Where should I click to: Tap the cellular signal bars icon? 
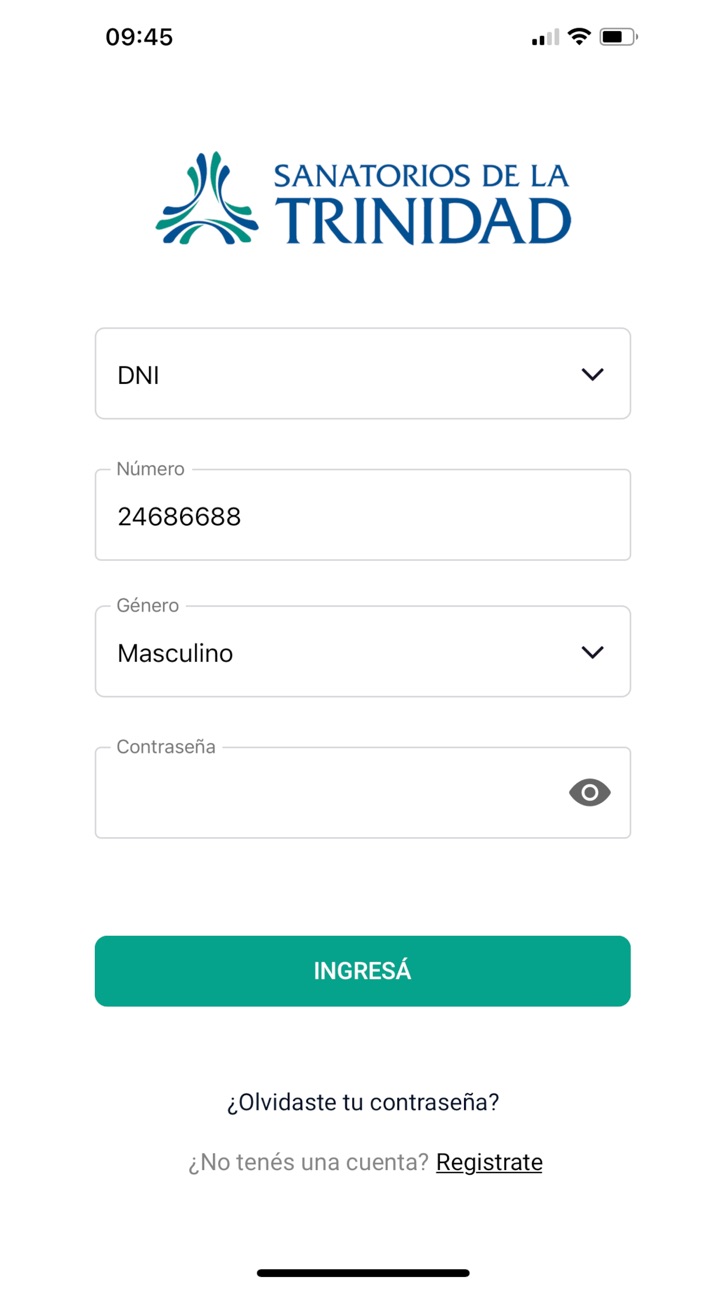[545, 37]
